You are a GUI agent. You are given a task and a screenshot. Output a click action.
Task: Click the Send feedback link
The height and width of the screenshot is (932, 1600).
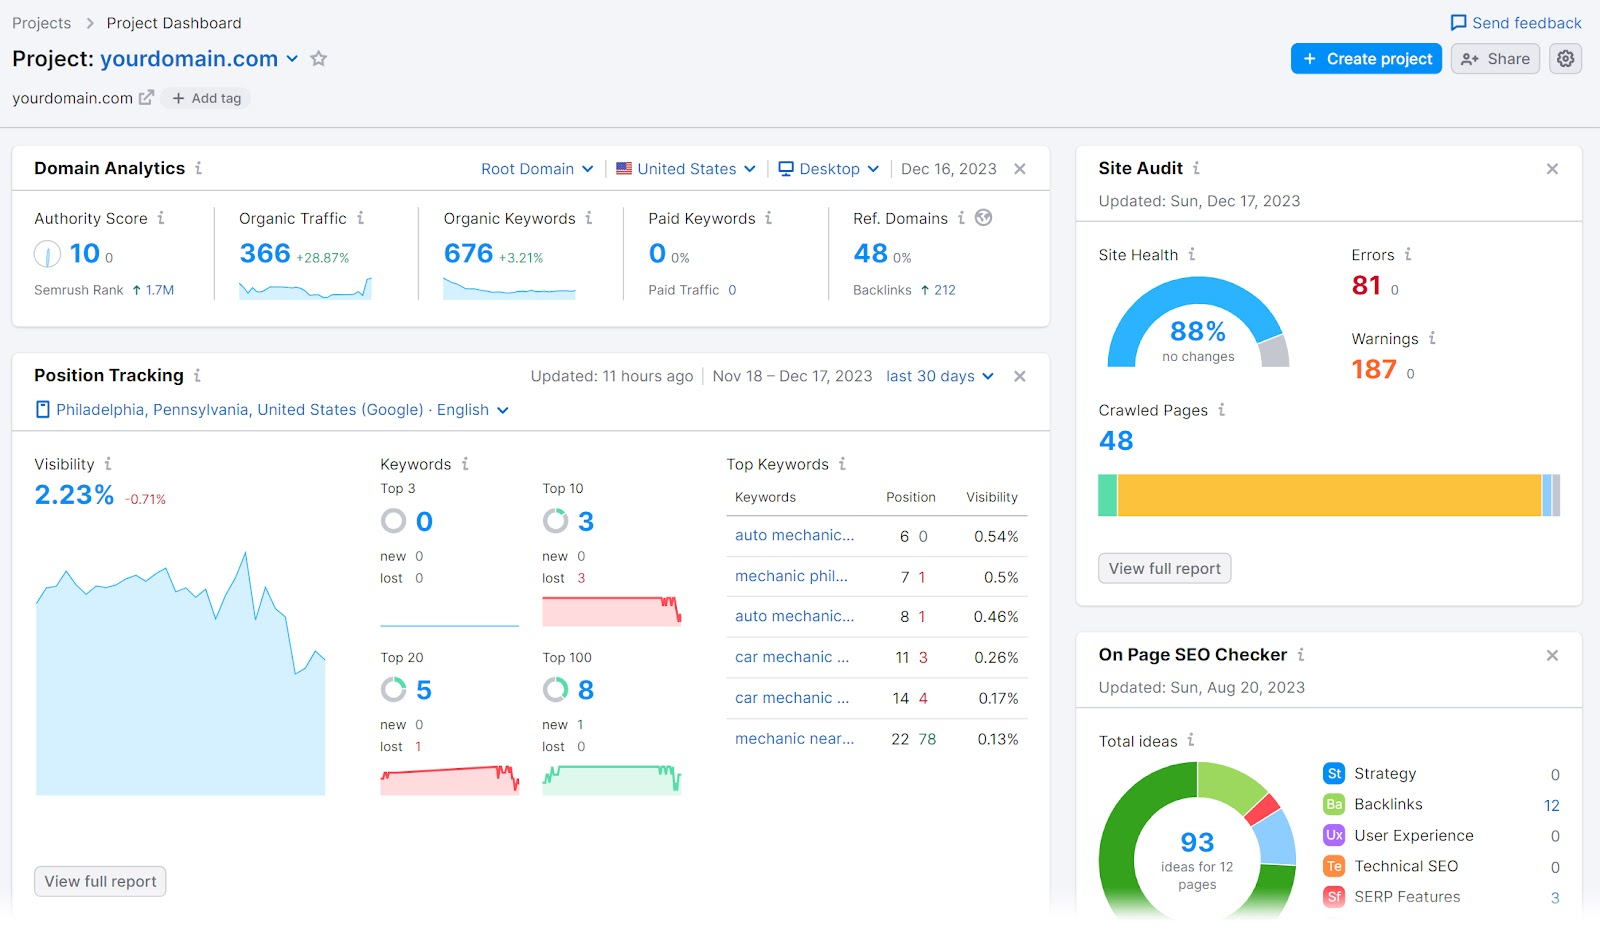pos(1516,23)
